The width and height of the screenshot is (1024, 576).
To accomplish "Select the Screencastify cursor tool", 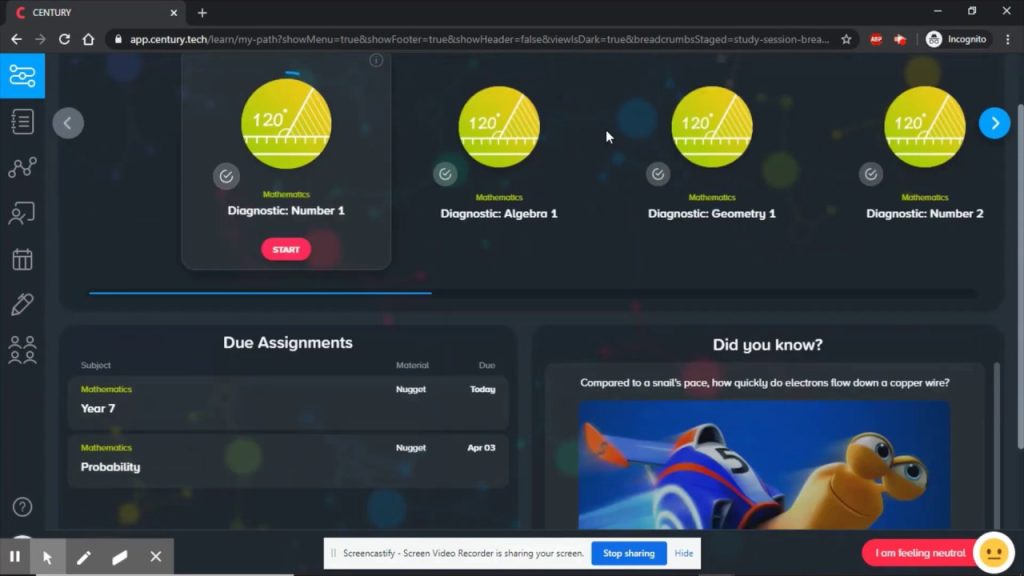I will coord(48,557).
